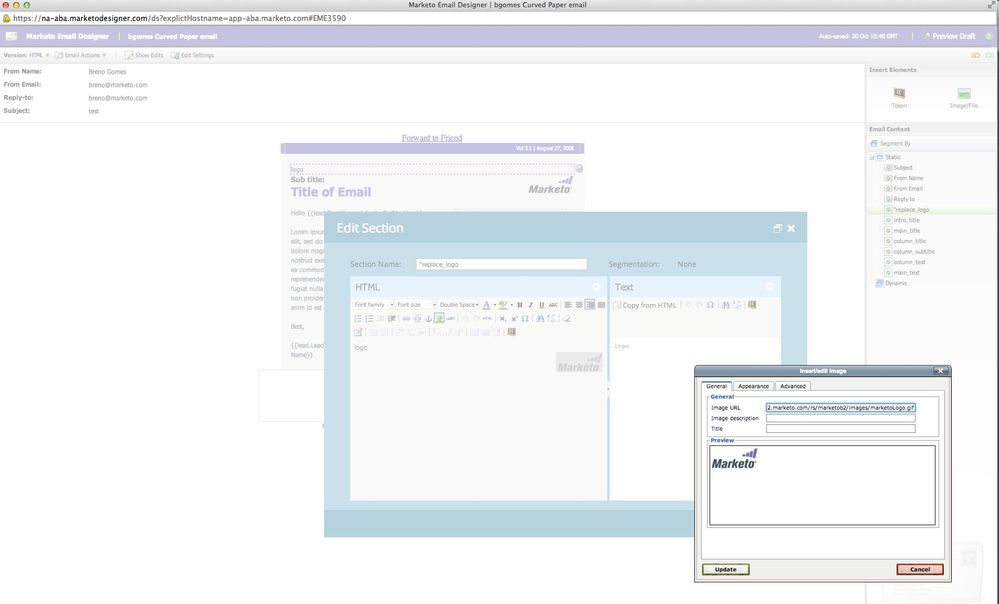The image size is (999, 604).
Task: Open the Font size dropdown
Action: coord(415,305)
